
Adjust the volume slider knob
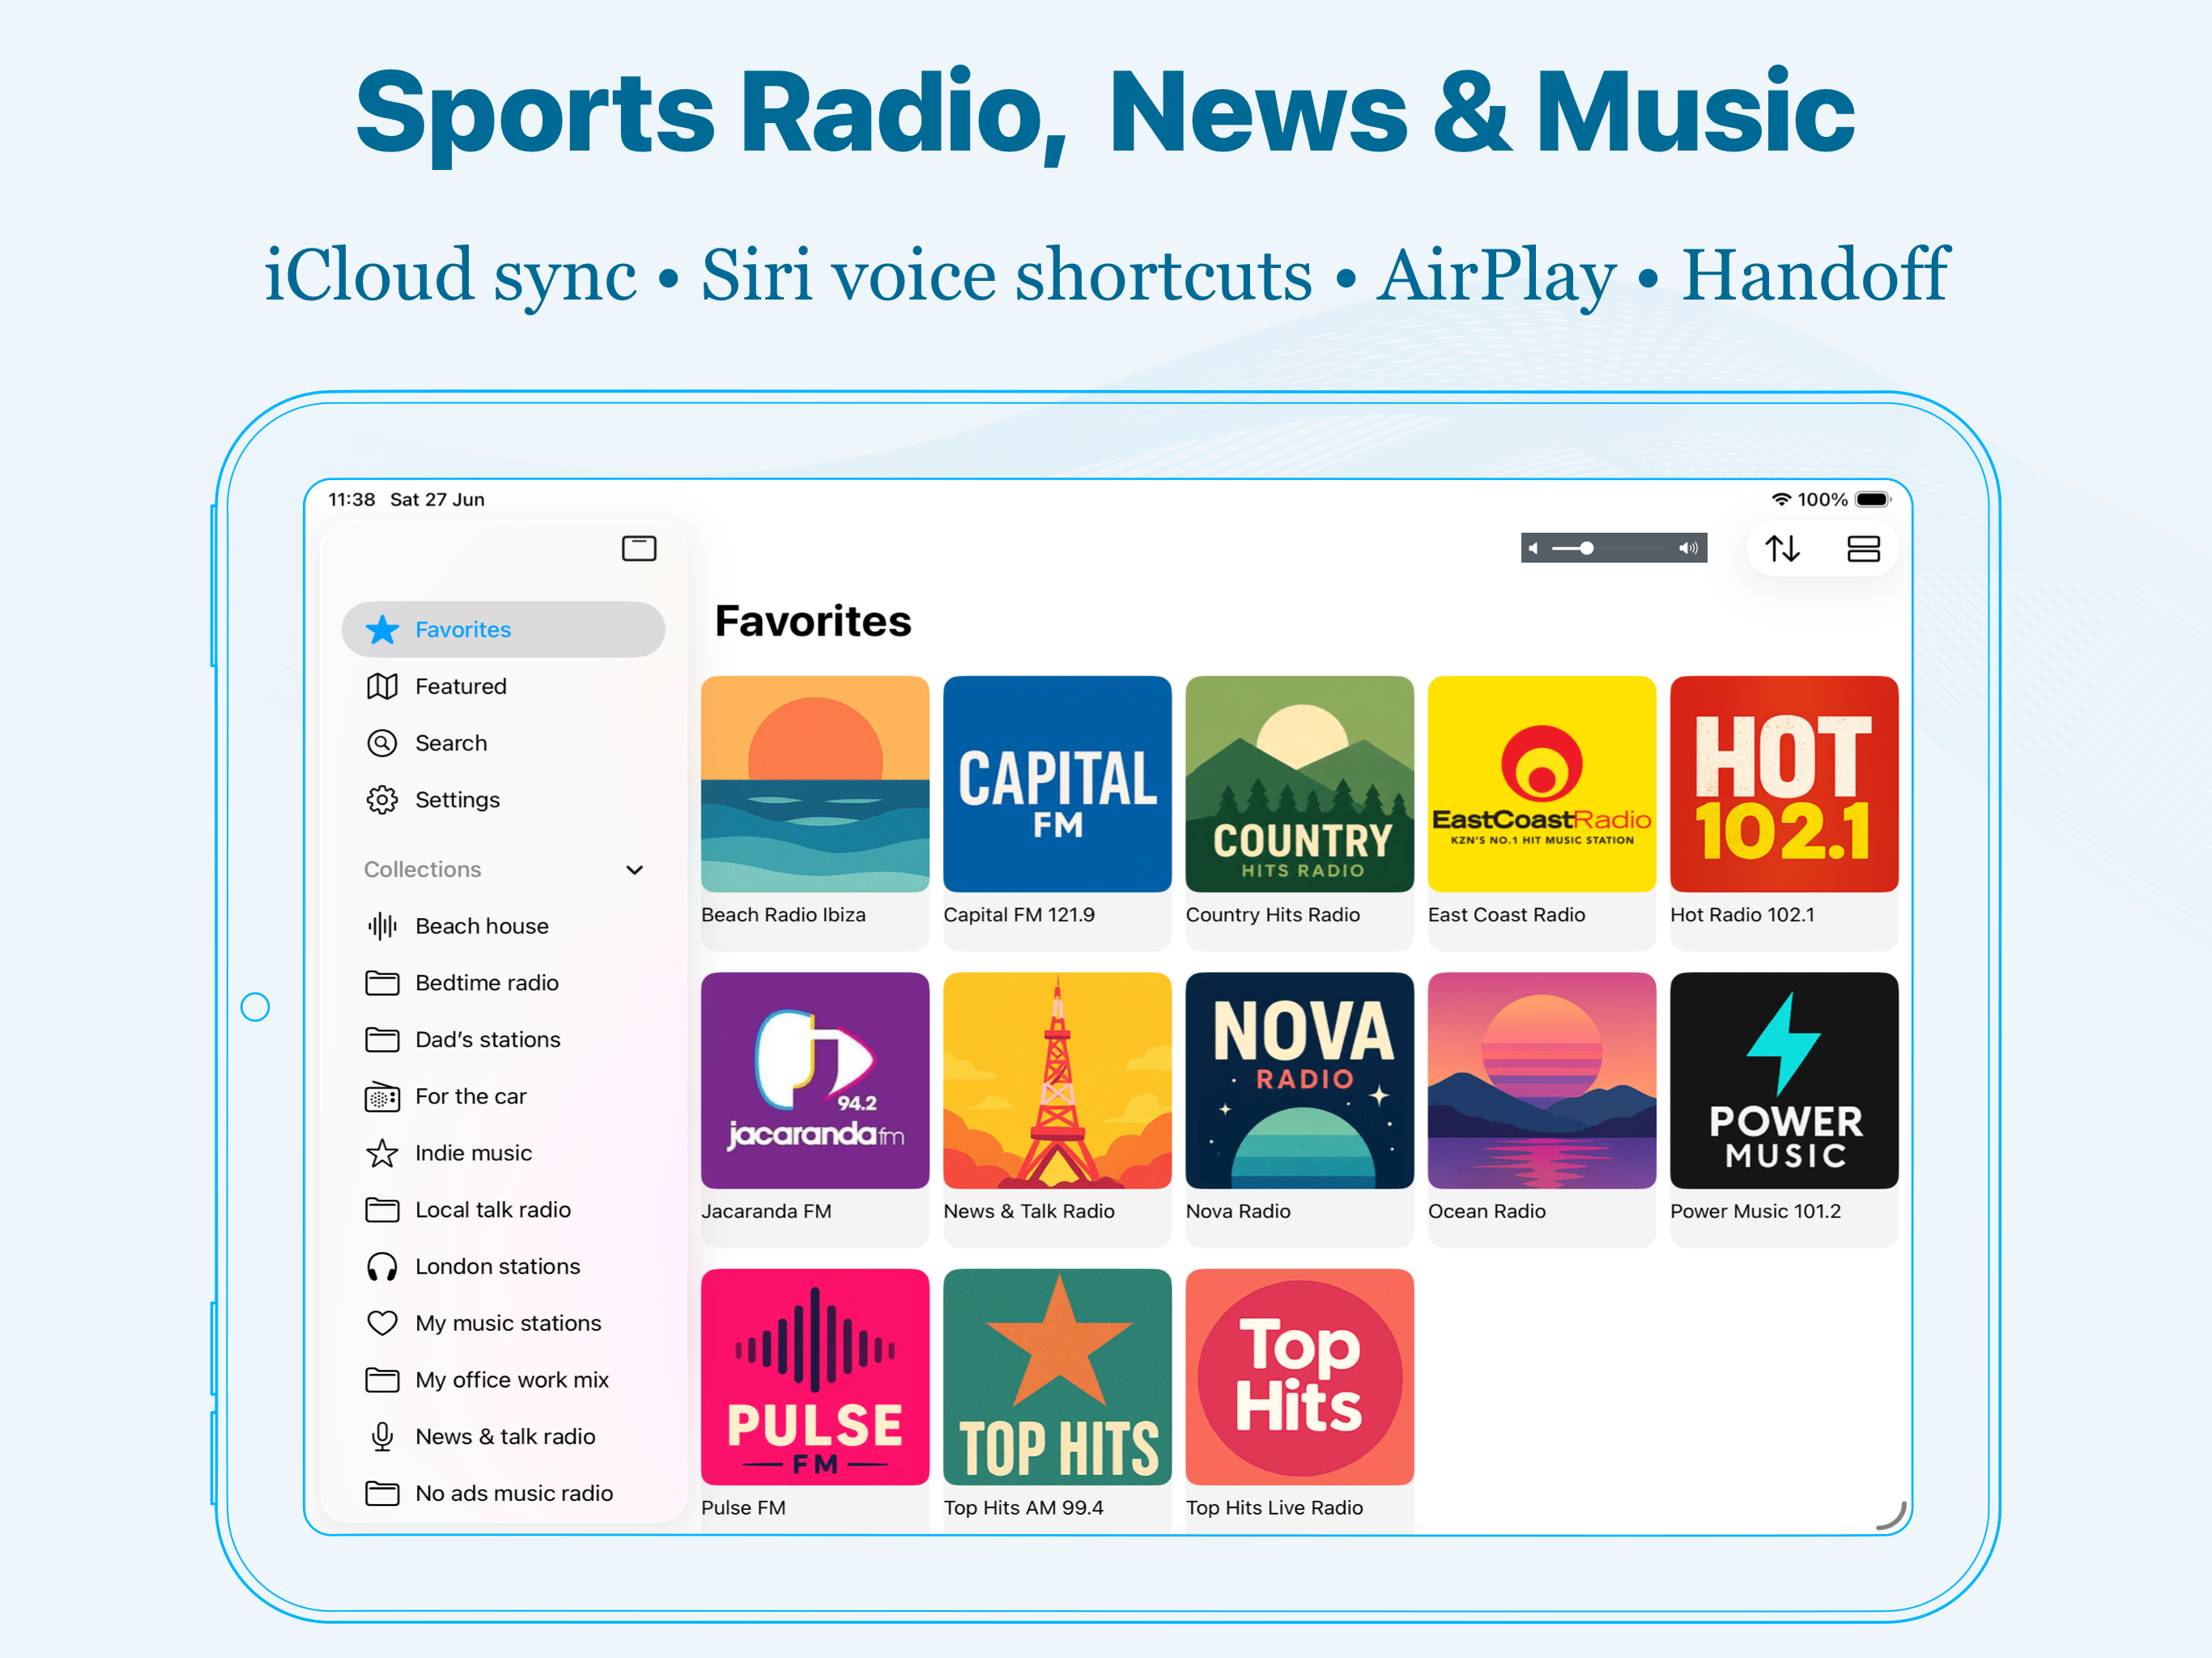(x=1587, y=548)
